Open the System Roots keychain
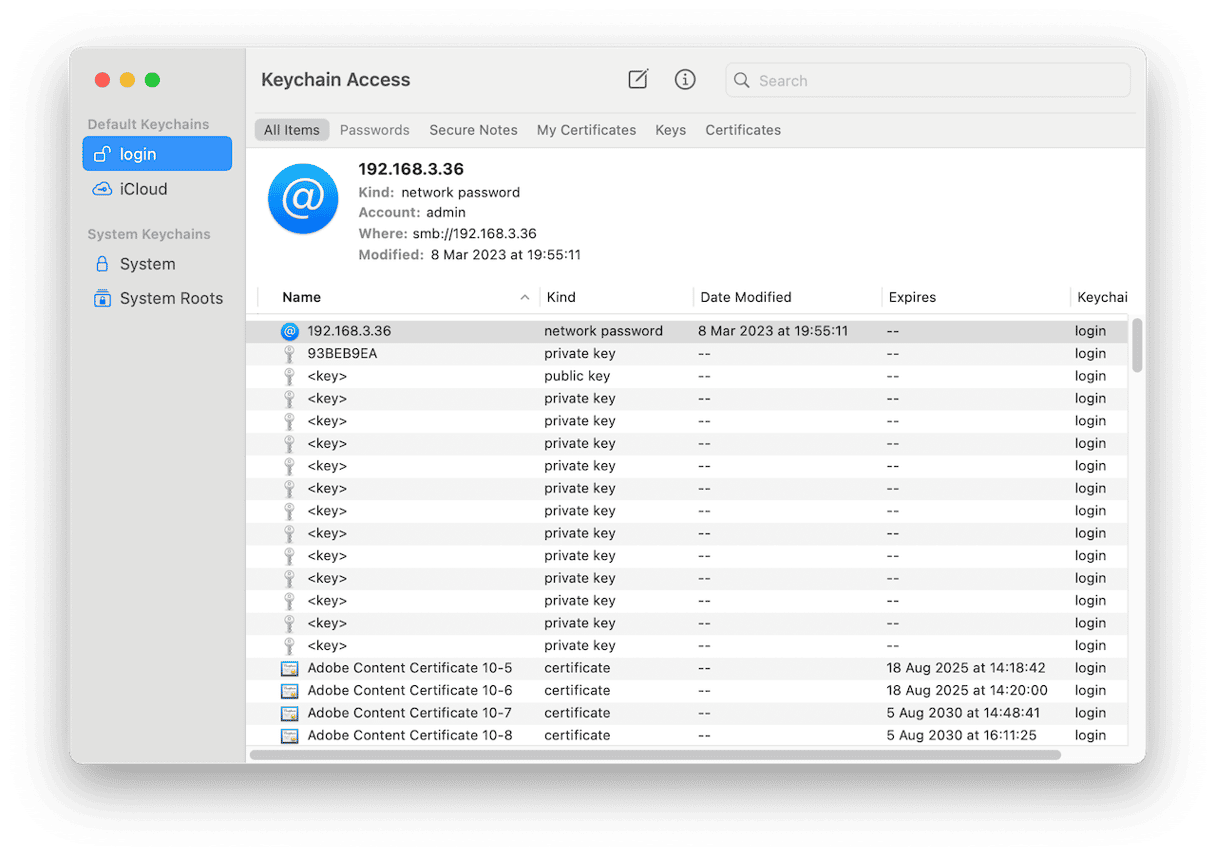The height and width of the screenshot is (856, 1216). point(170,298)
